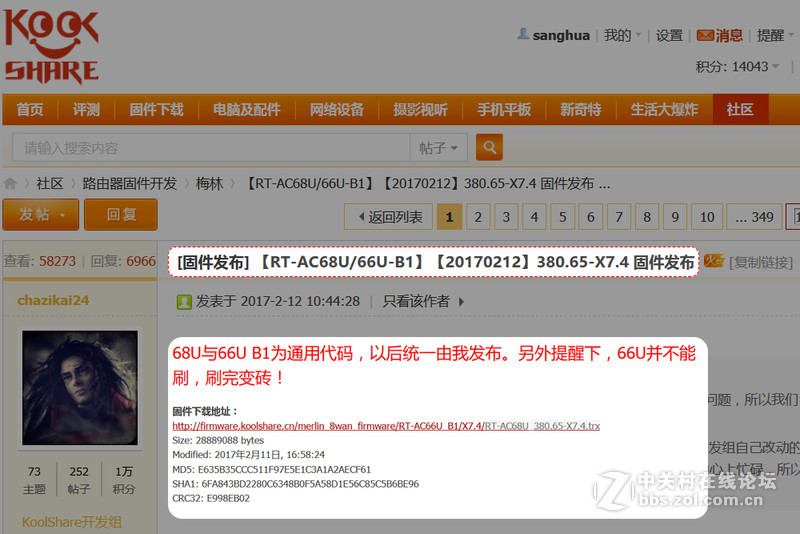The width and height of the screenshot is (800, 534).
Task: Switch to 电脑及配件 tab
Action: pyautogui.click(x=246, y=109)
